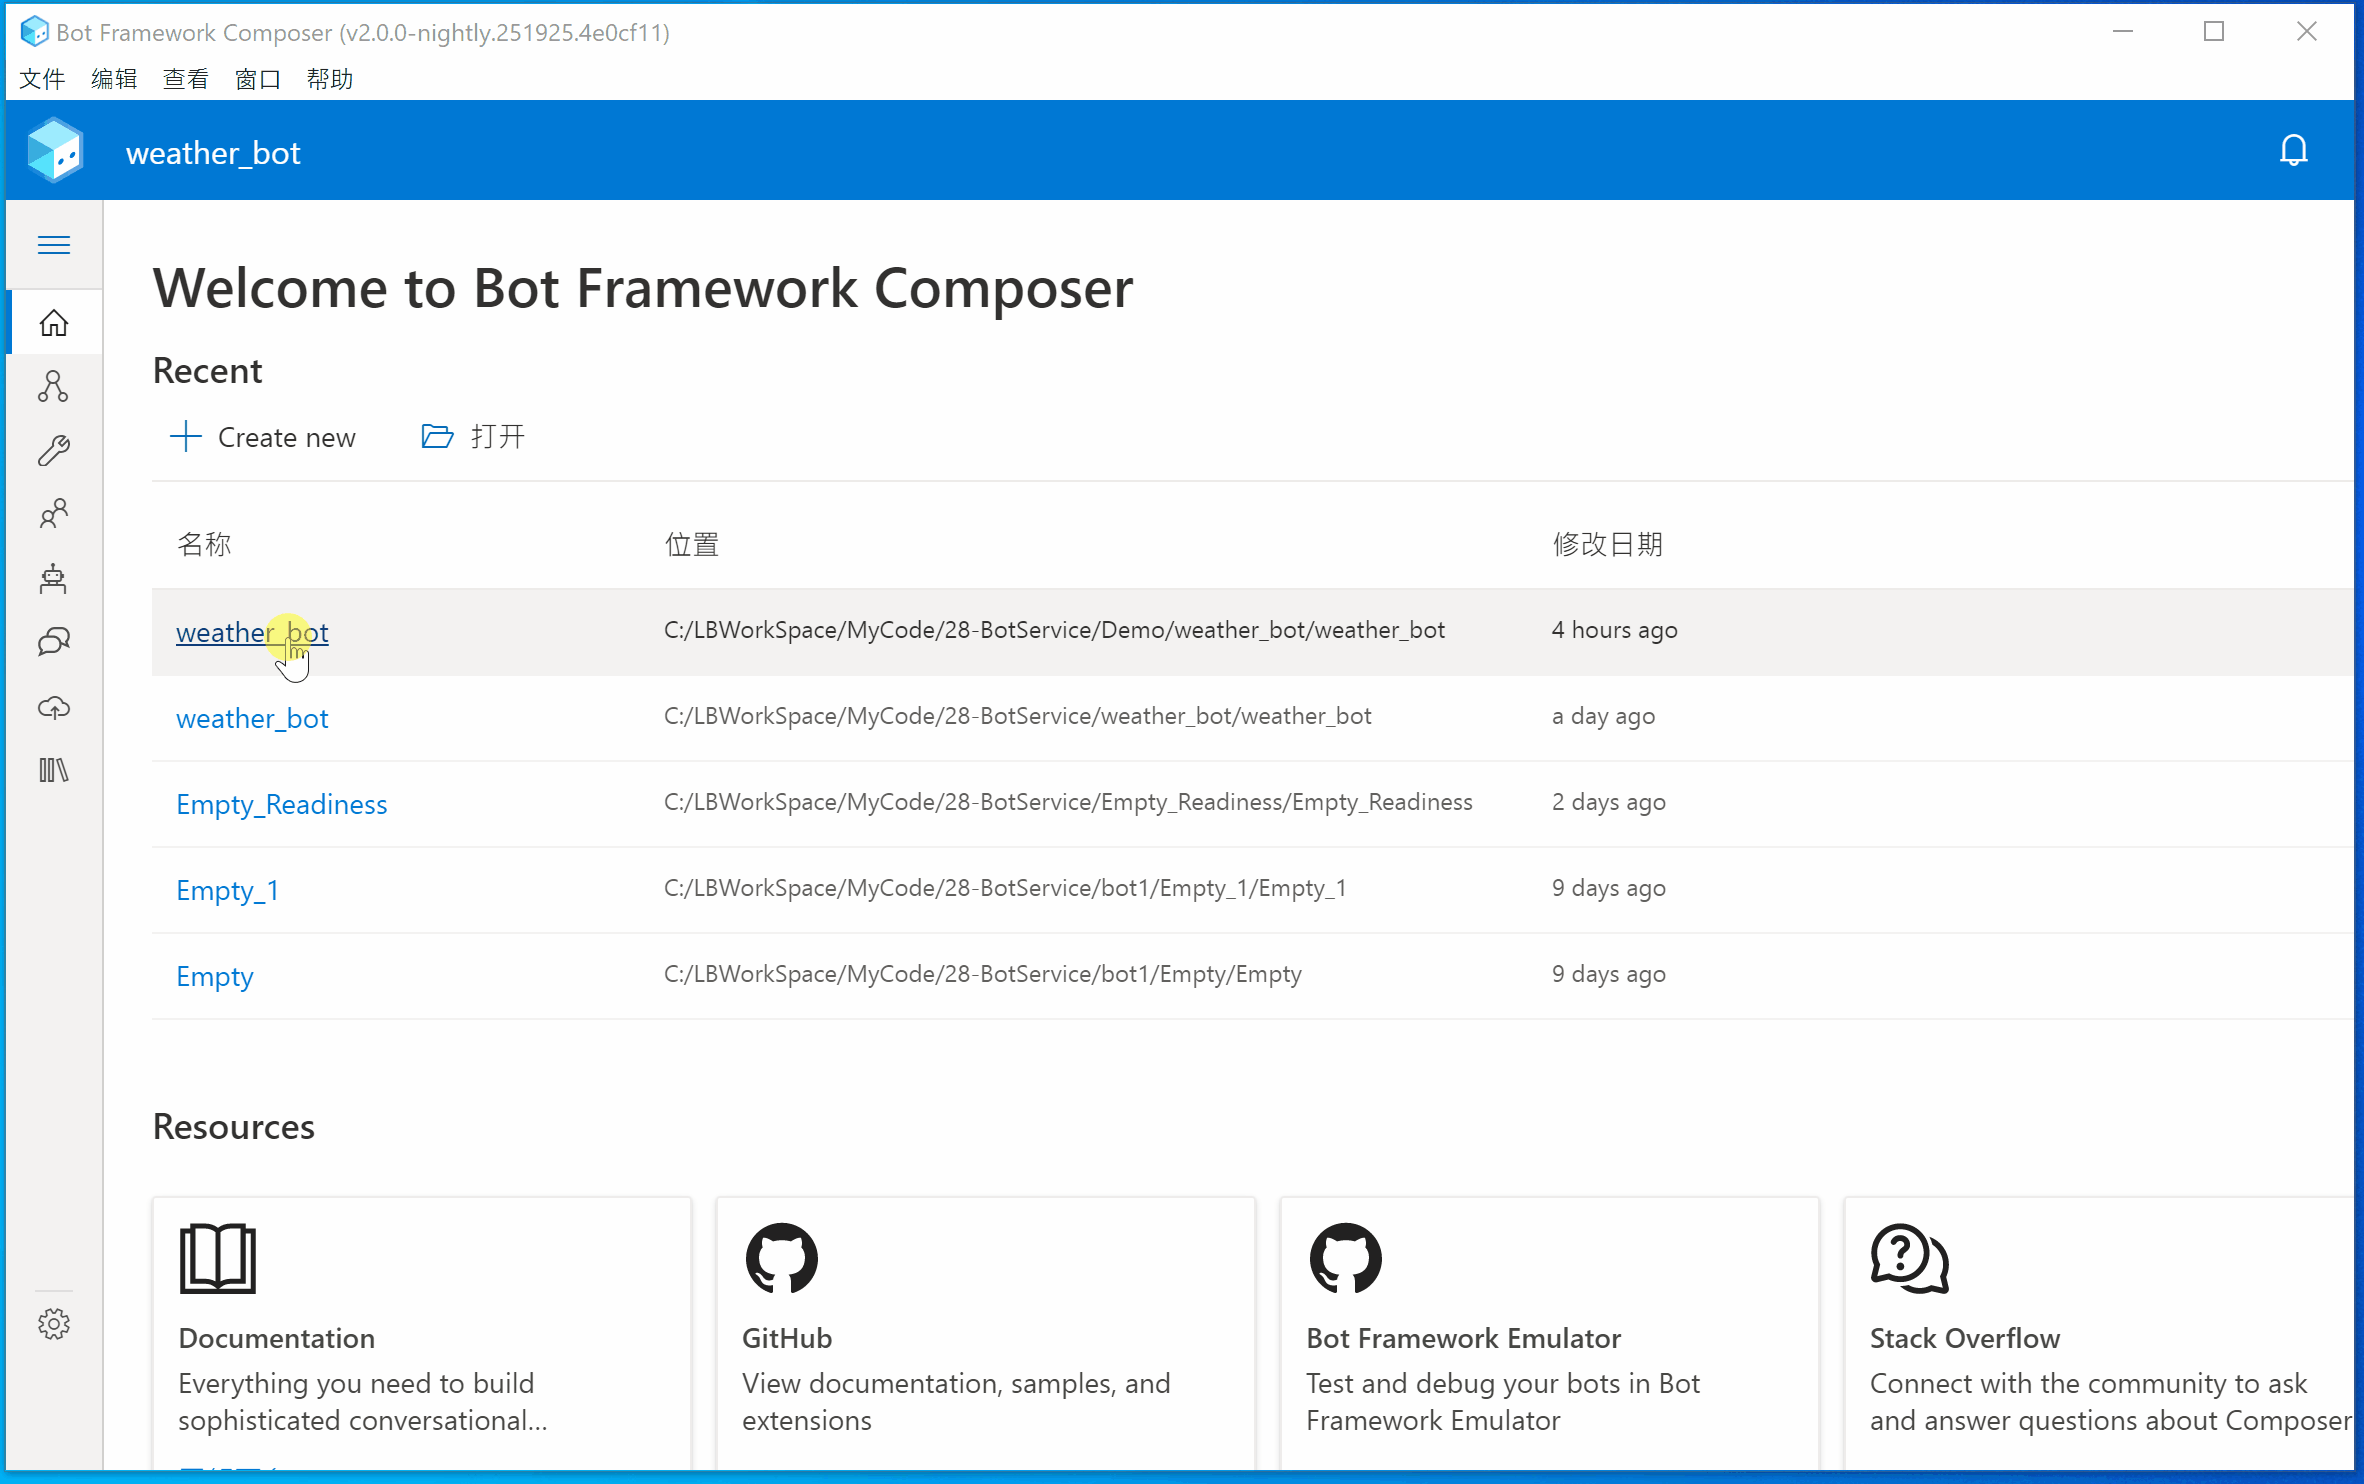This screenshot has height=1484, width=2364.
Task: Click Create new bot button
Action: point(263,437)
